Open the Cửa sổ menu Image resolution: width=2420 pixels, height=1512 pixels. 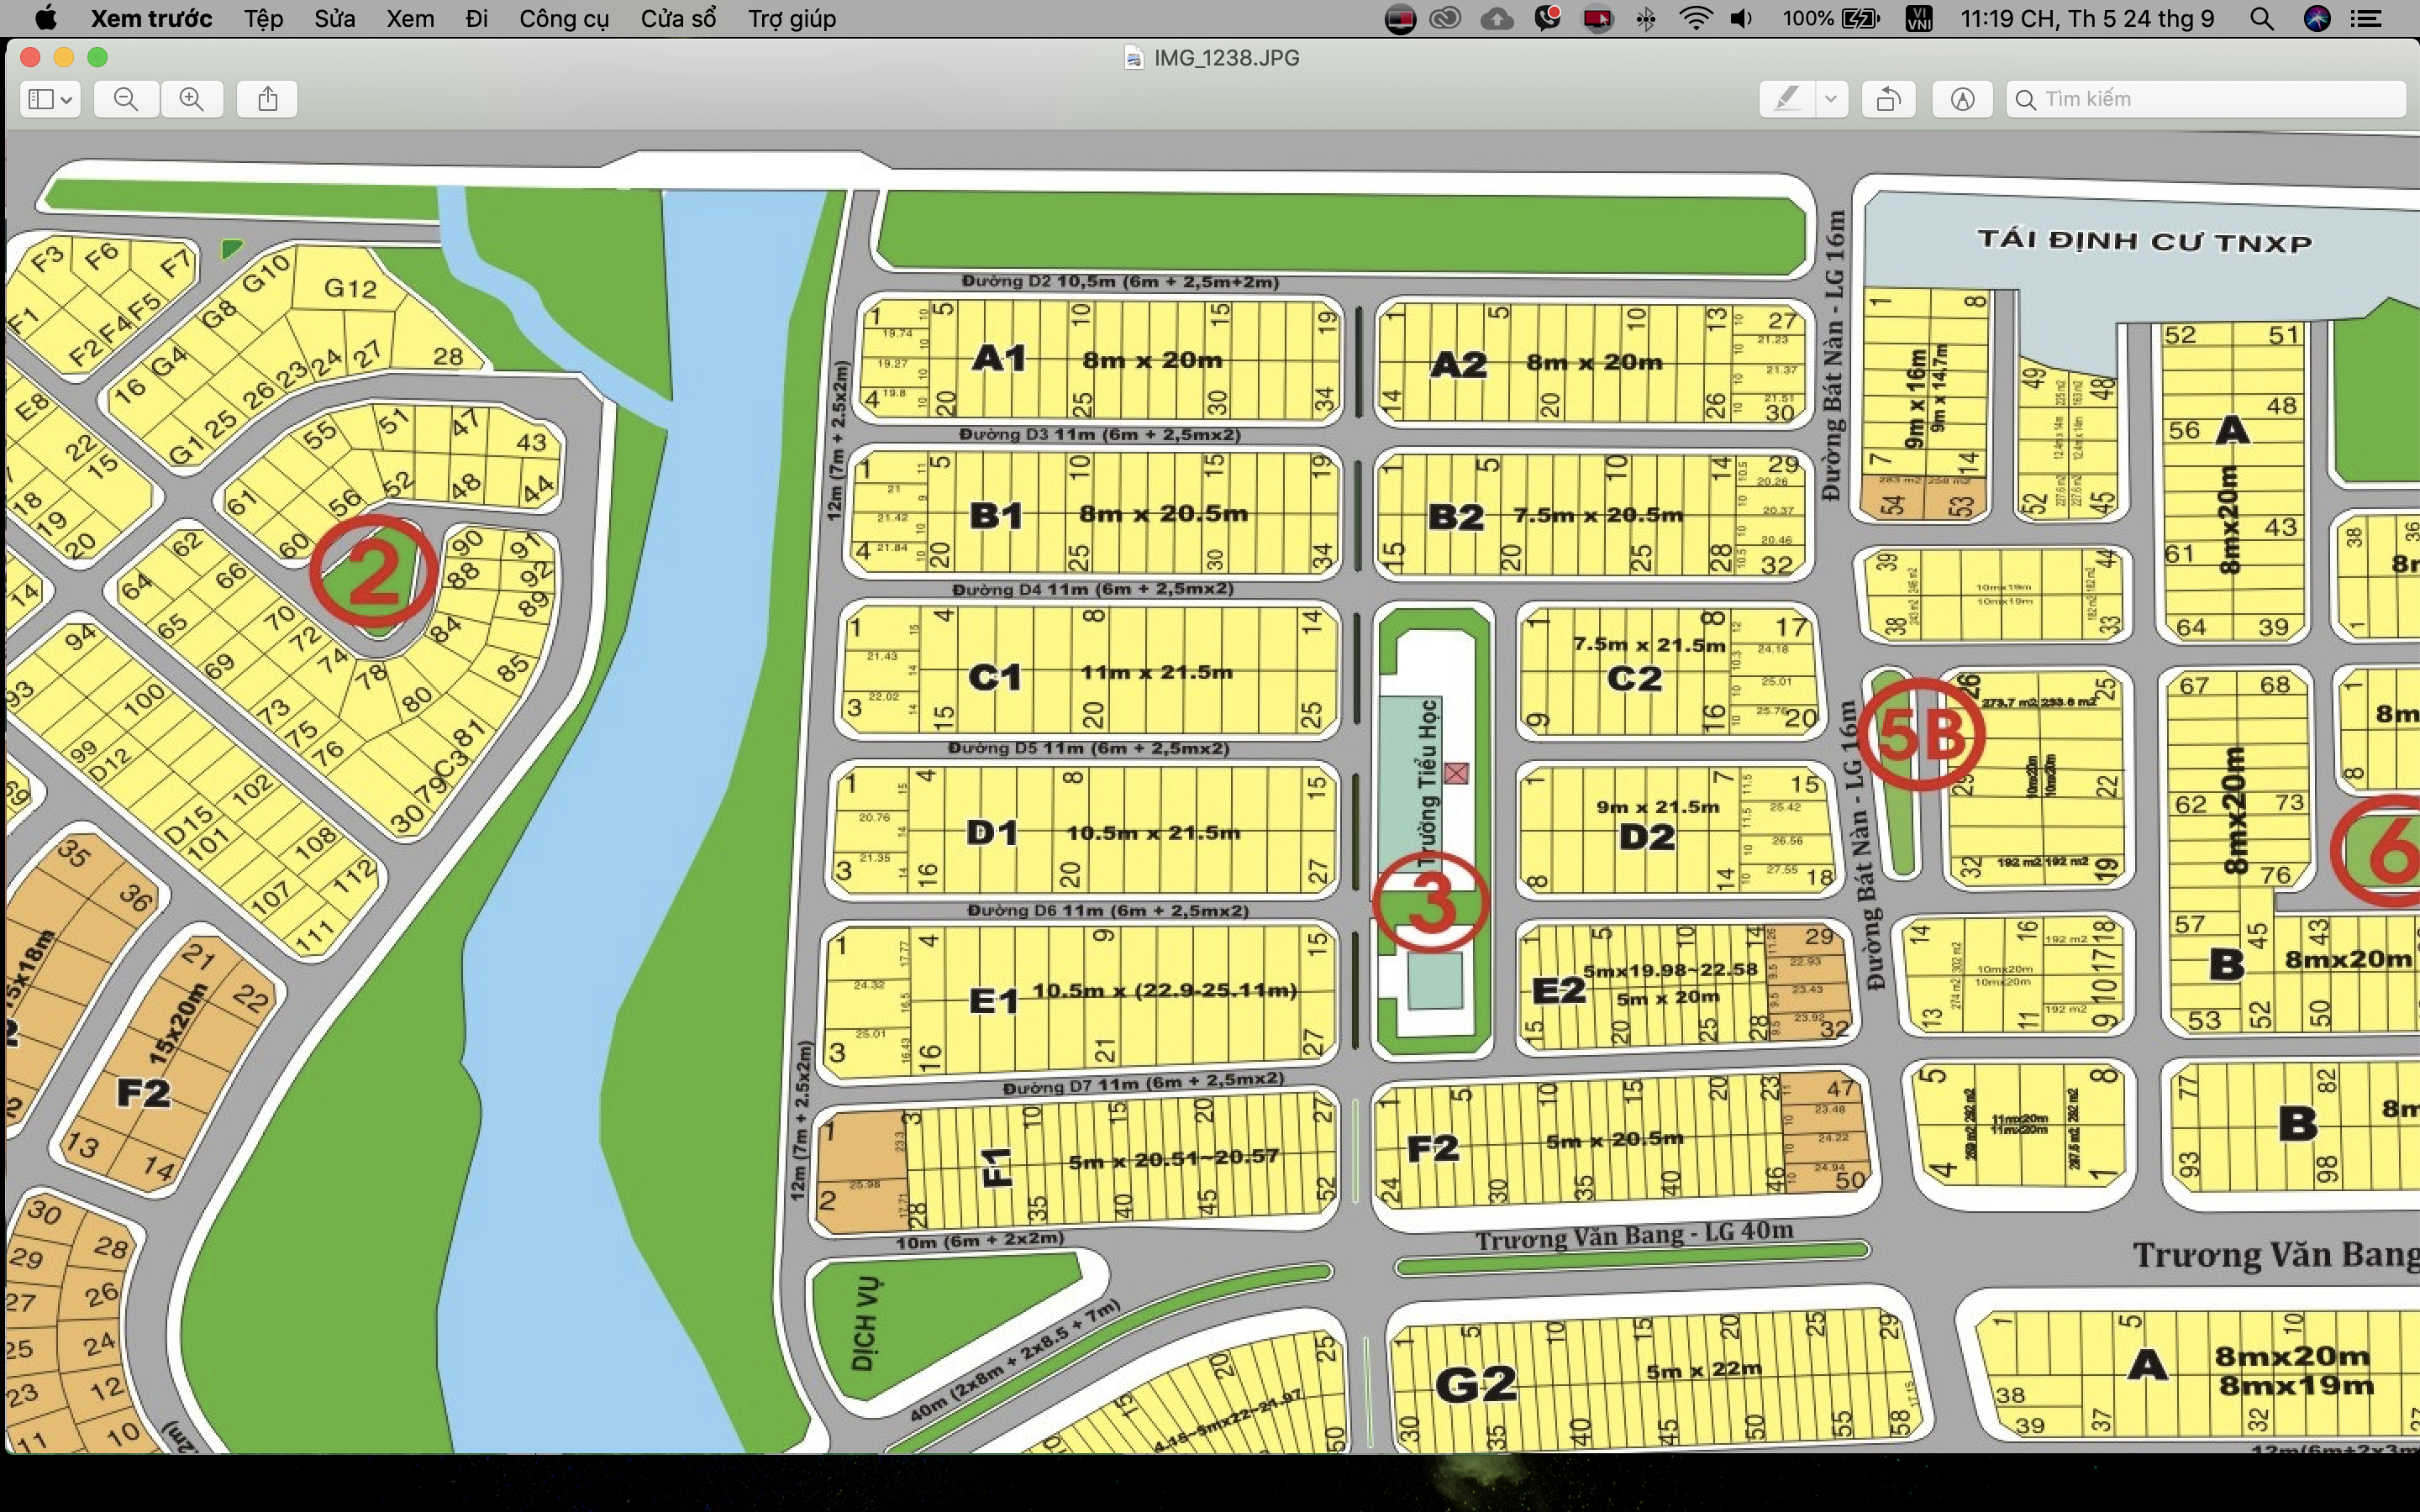click(678, 18)
